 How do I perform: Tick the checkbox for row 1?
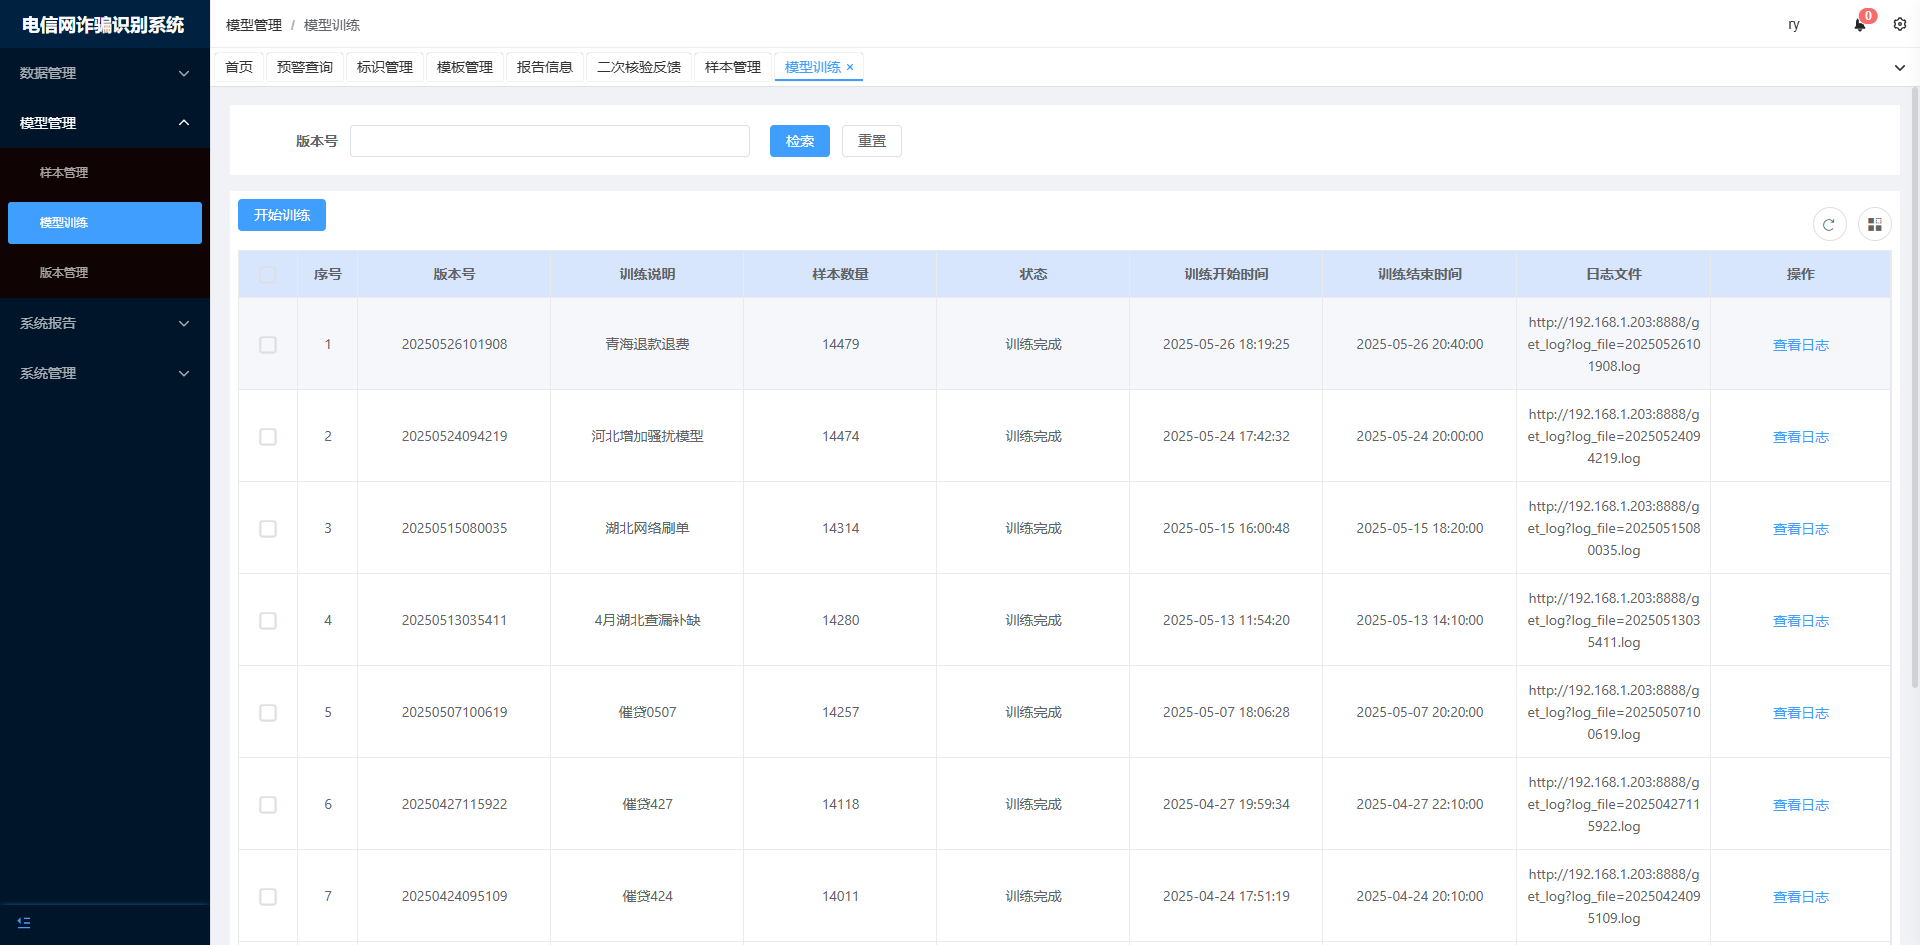pyautogui.click(x=268, y=345)
